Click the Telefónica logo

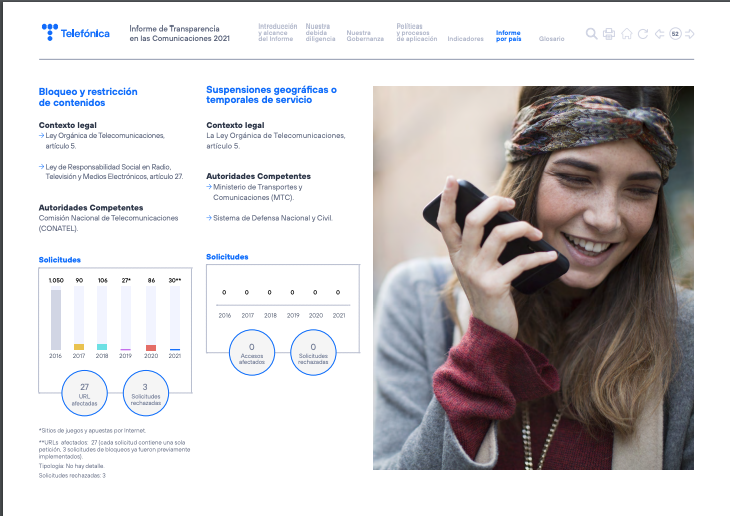click(76, 33)
